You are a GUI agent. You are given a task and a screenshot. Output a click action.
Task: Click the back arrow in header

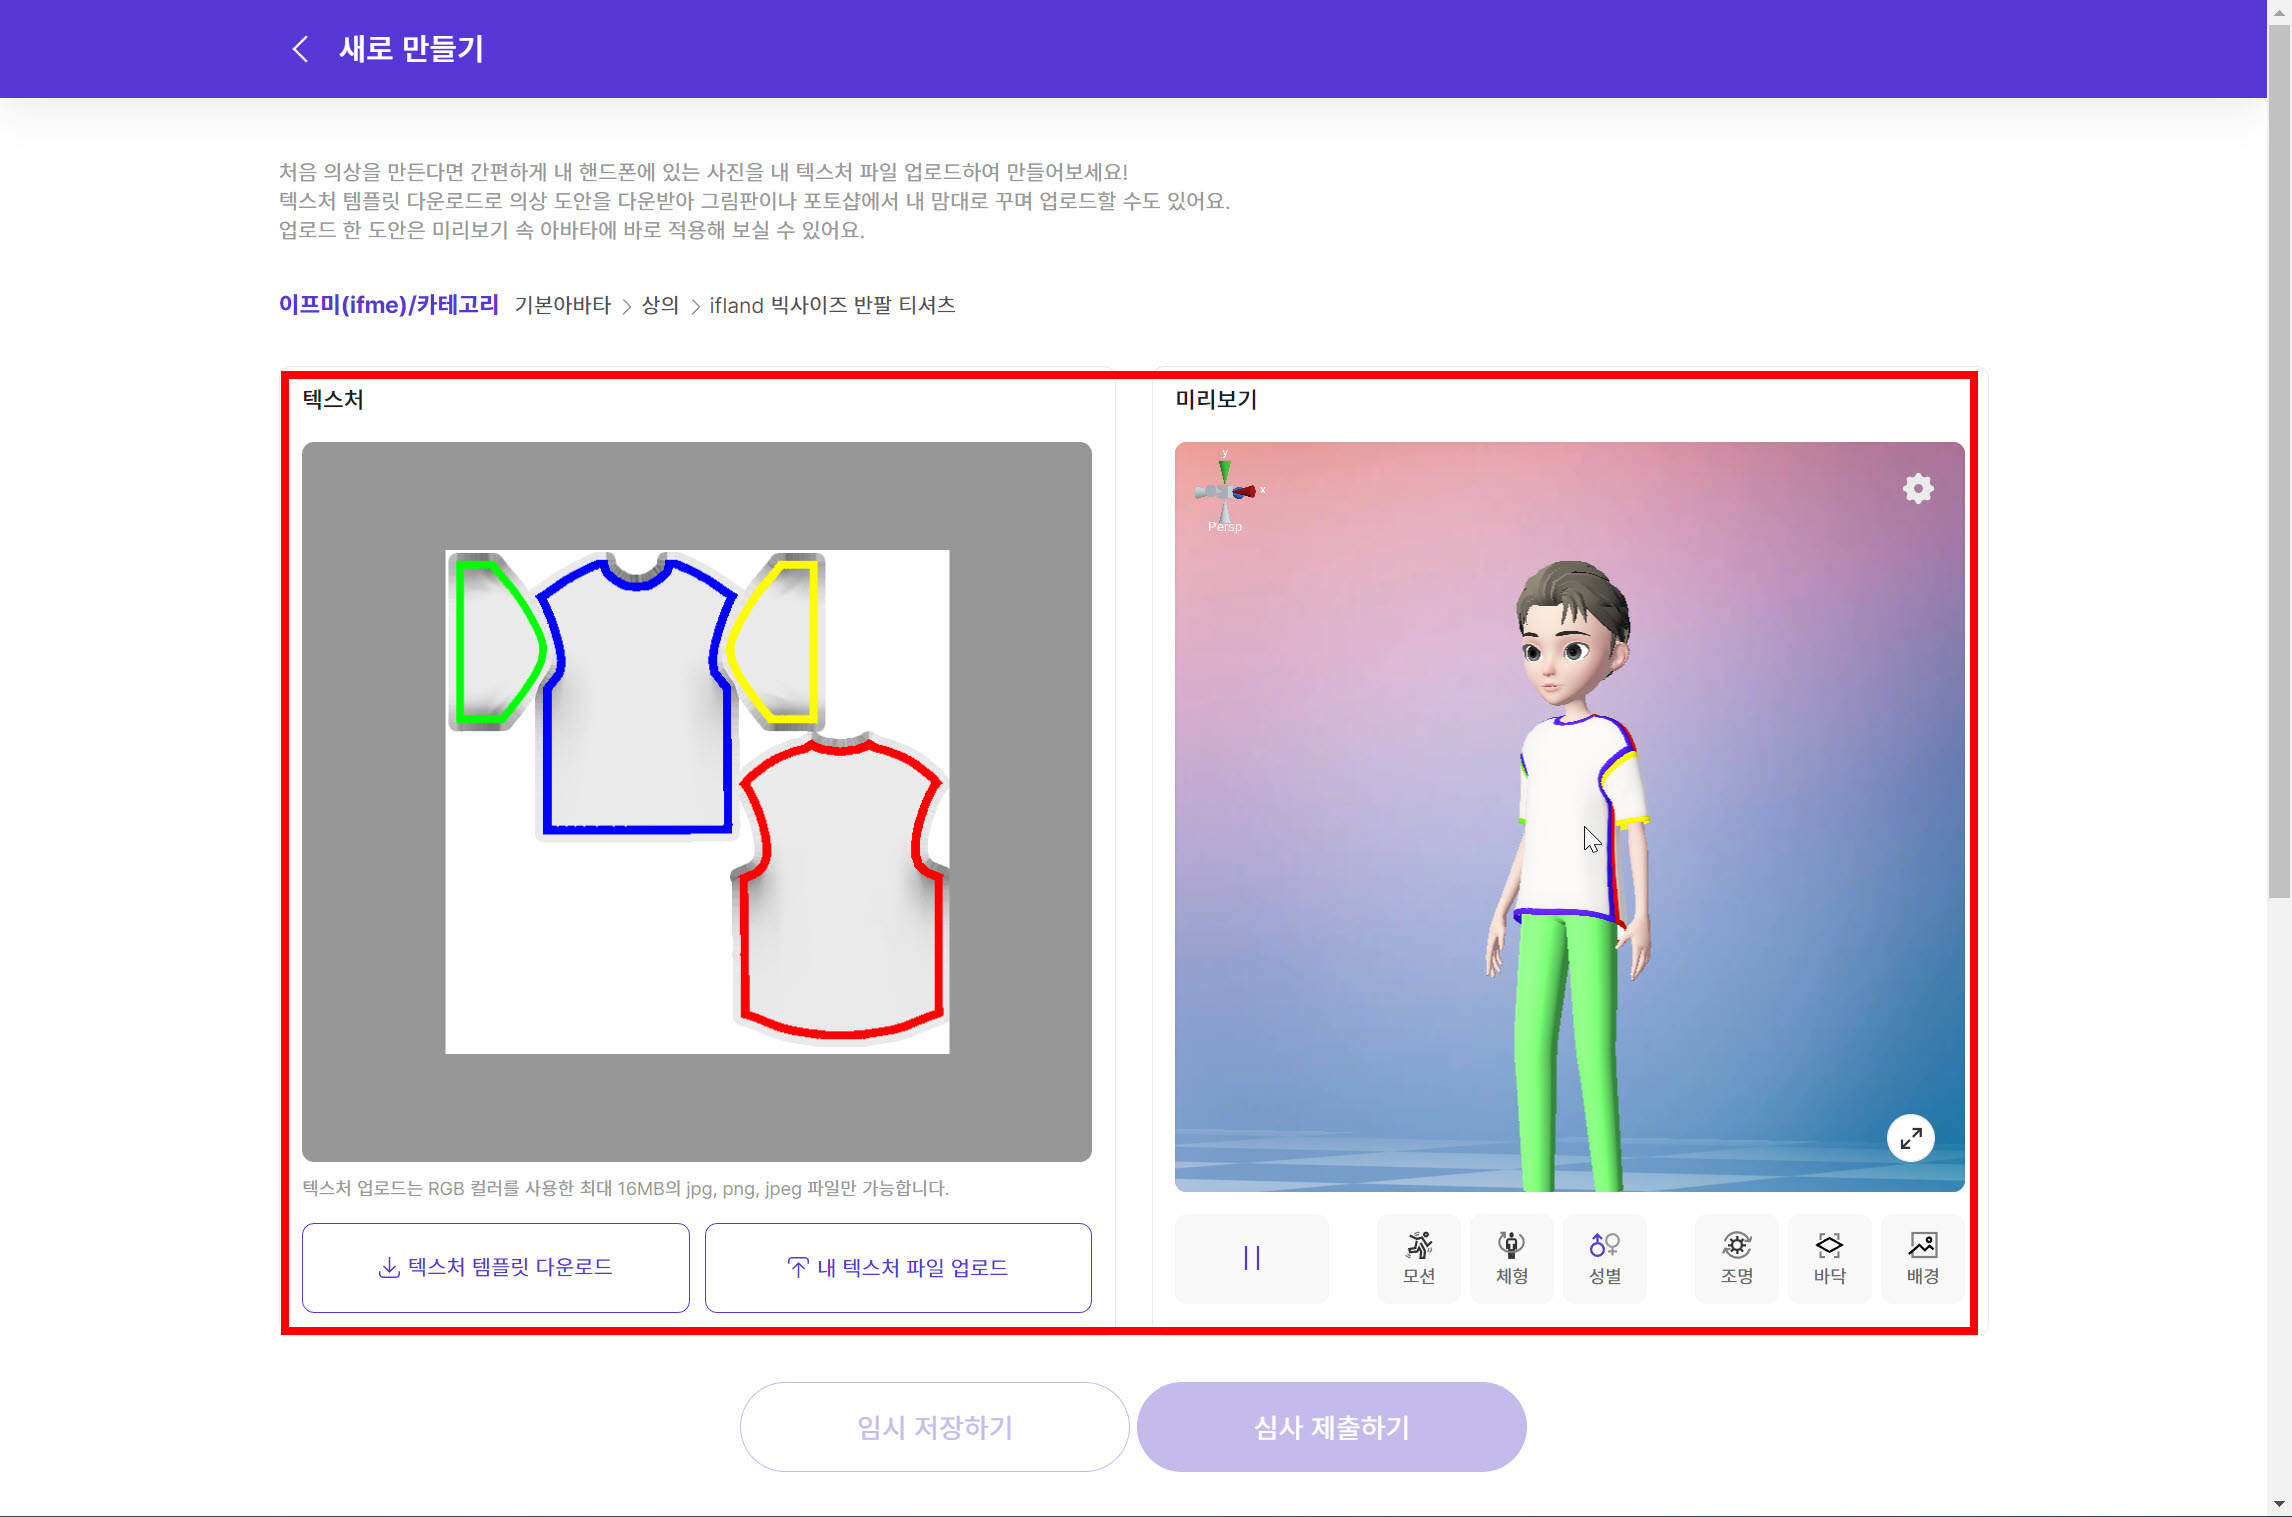click(x=300, y=49)
